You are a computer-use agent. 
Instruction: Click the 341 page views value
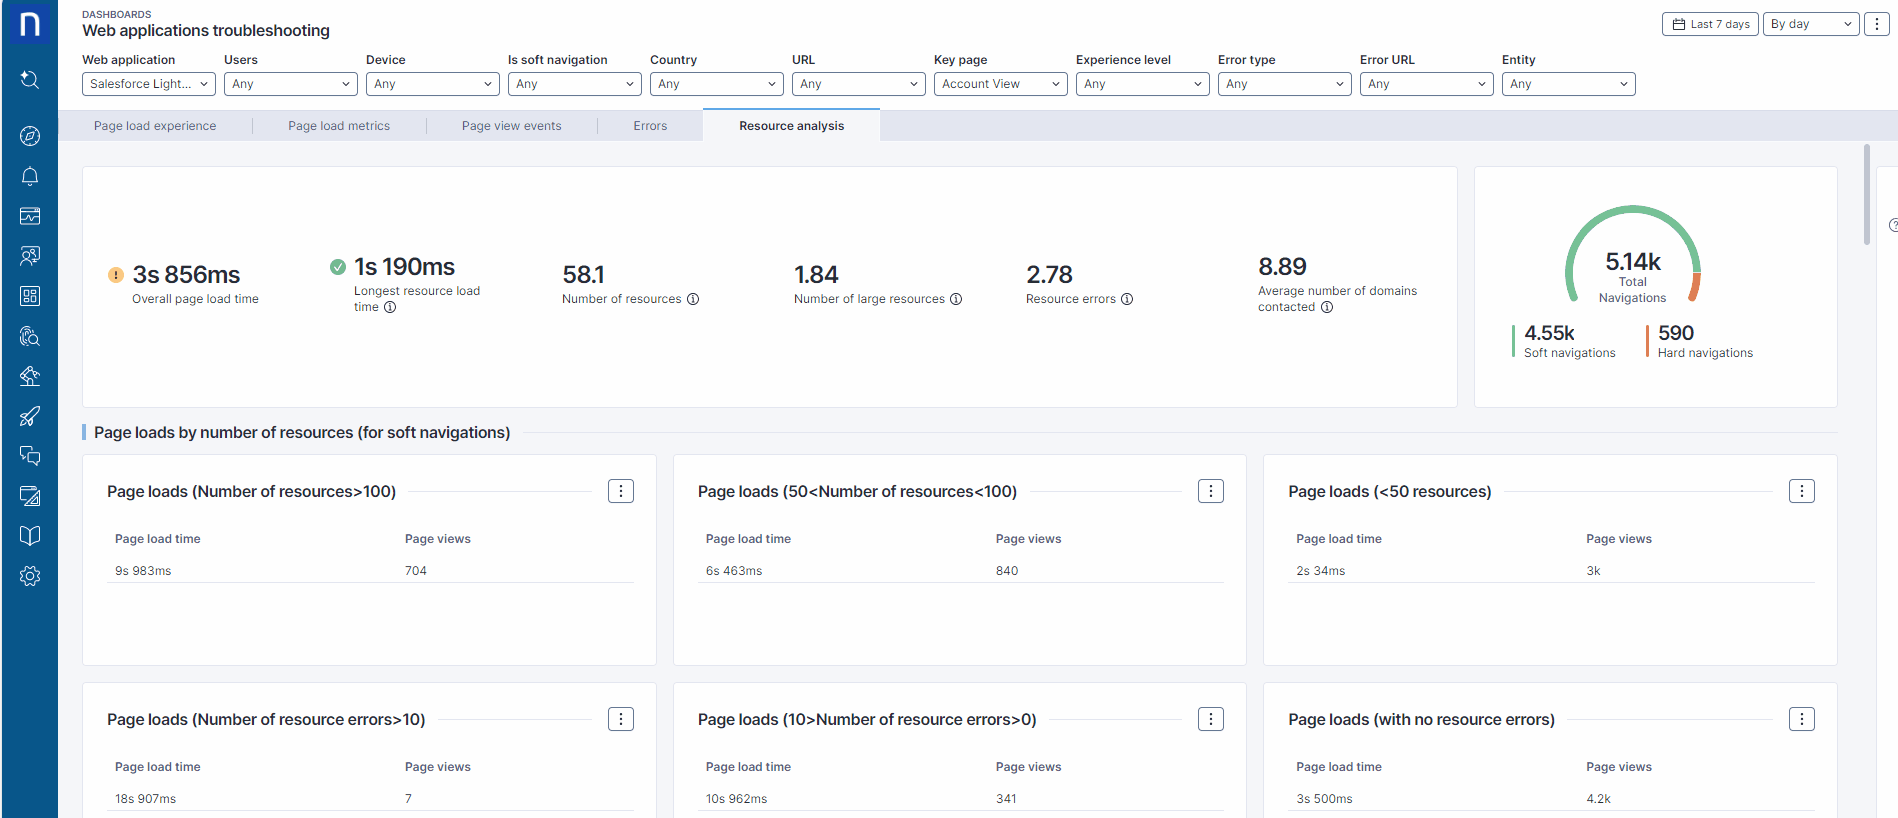pyautogui.click(x=1006, y=799)
